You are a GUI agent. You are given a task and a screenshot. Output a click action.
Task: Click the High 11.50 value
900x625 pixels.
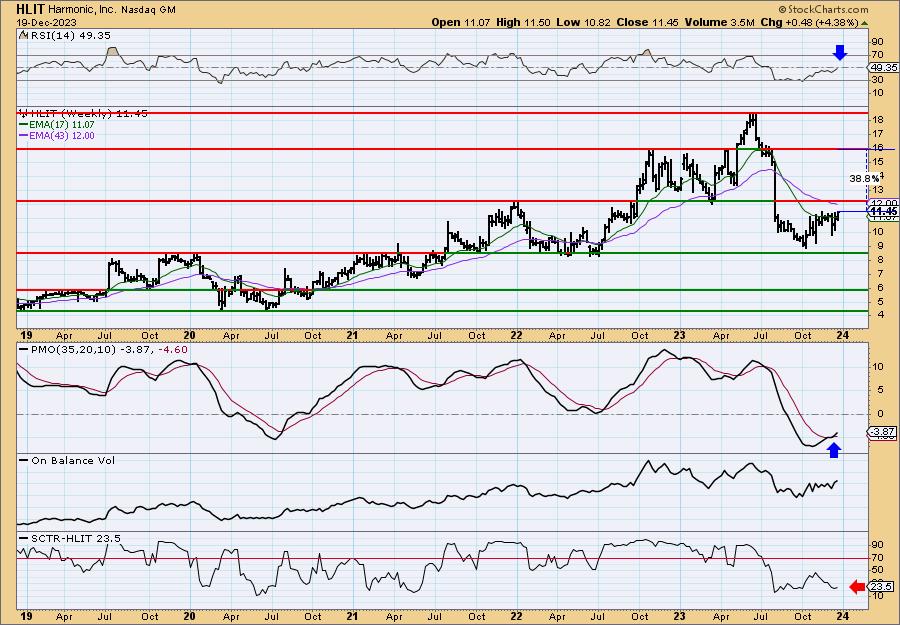click(523, 22)
